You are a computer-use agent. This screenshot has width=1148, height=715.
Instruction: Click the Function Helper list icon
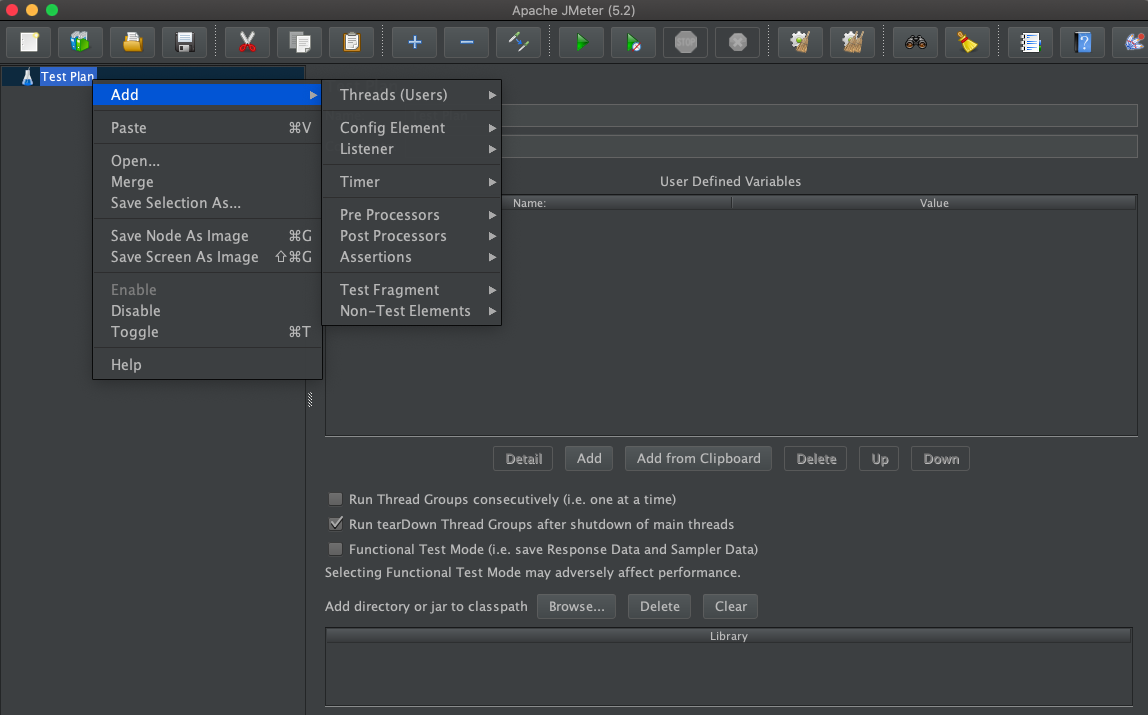[1030, 42]
